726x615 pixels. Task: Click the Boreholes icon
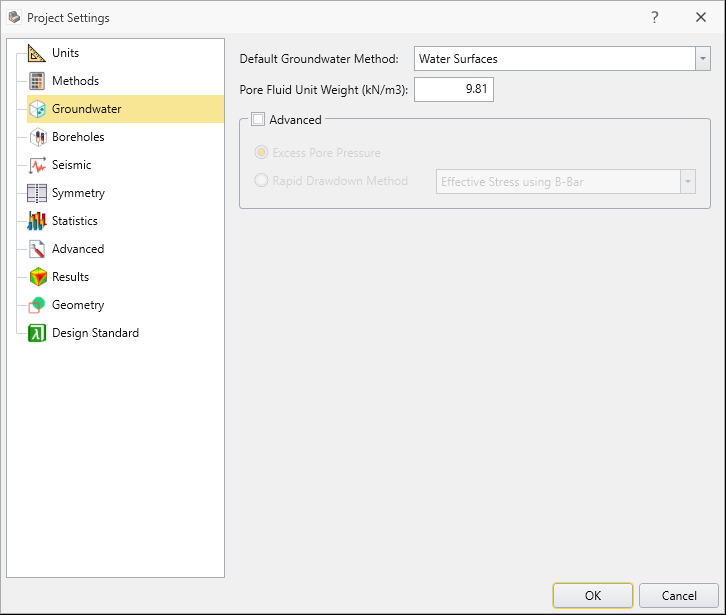click(38, 137)
